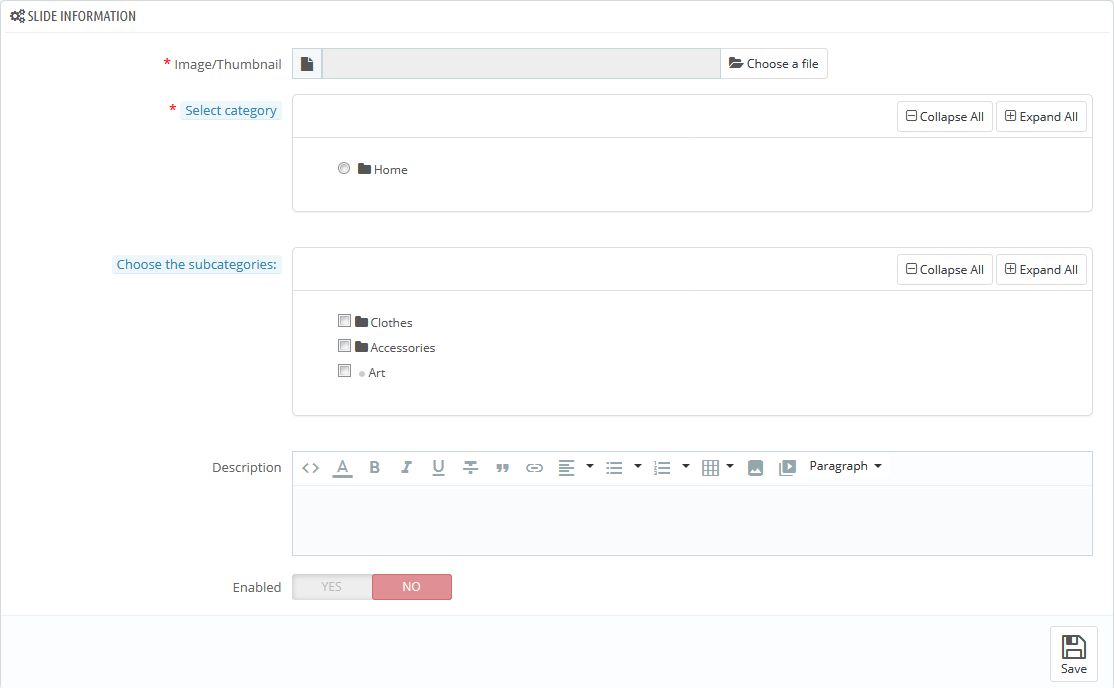Click the source code icon in editor toolbar
The image size is (1114, 688).
311,468
